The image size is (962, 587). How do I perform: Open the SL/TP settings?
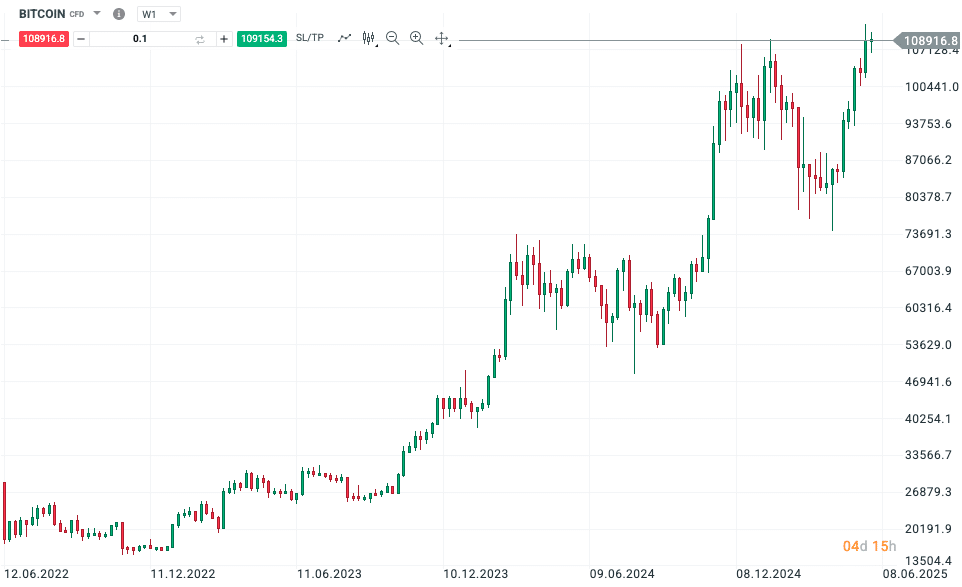310,37
